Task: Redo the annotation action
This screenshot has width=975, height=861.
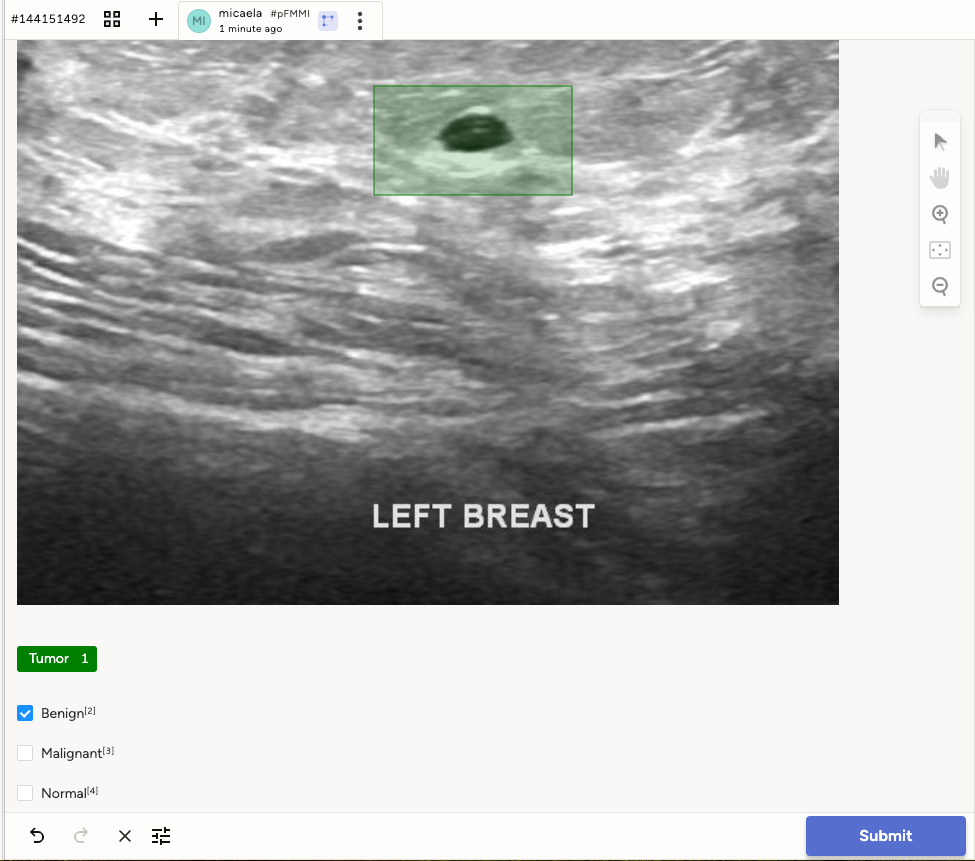Action: pyautogui.click(x=81, y=836)
